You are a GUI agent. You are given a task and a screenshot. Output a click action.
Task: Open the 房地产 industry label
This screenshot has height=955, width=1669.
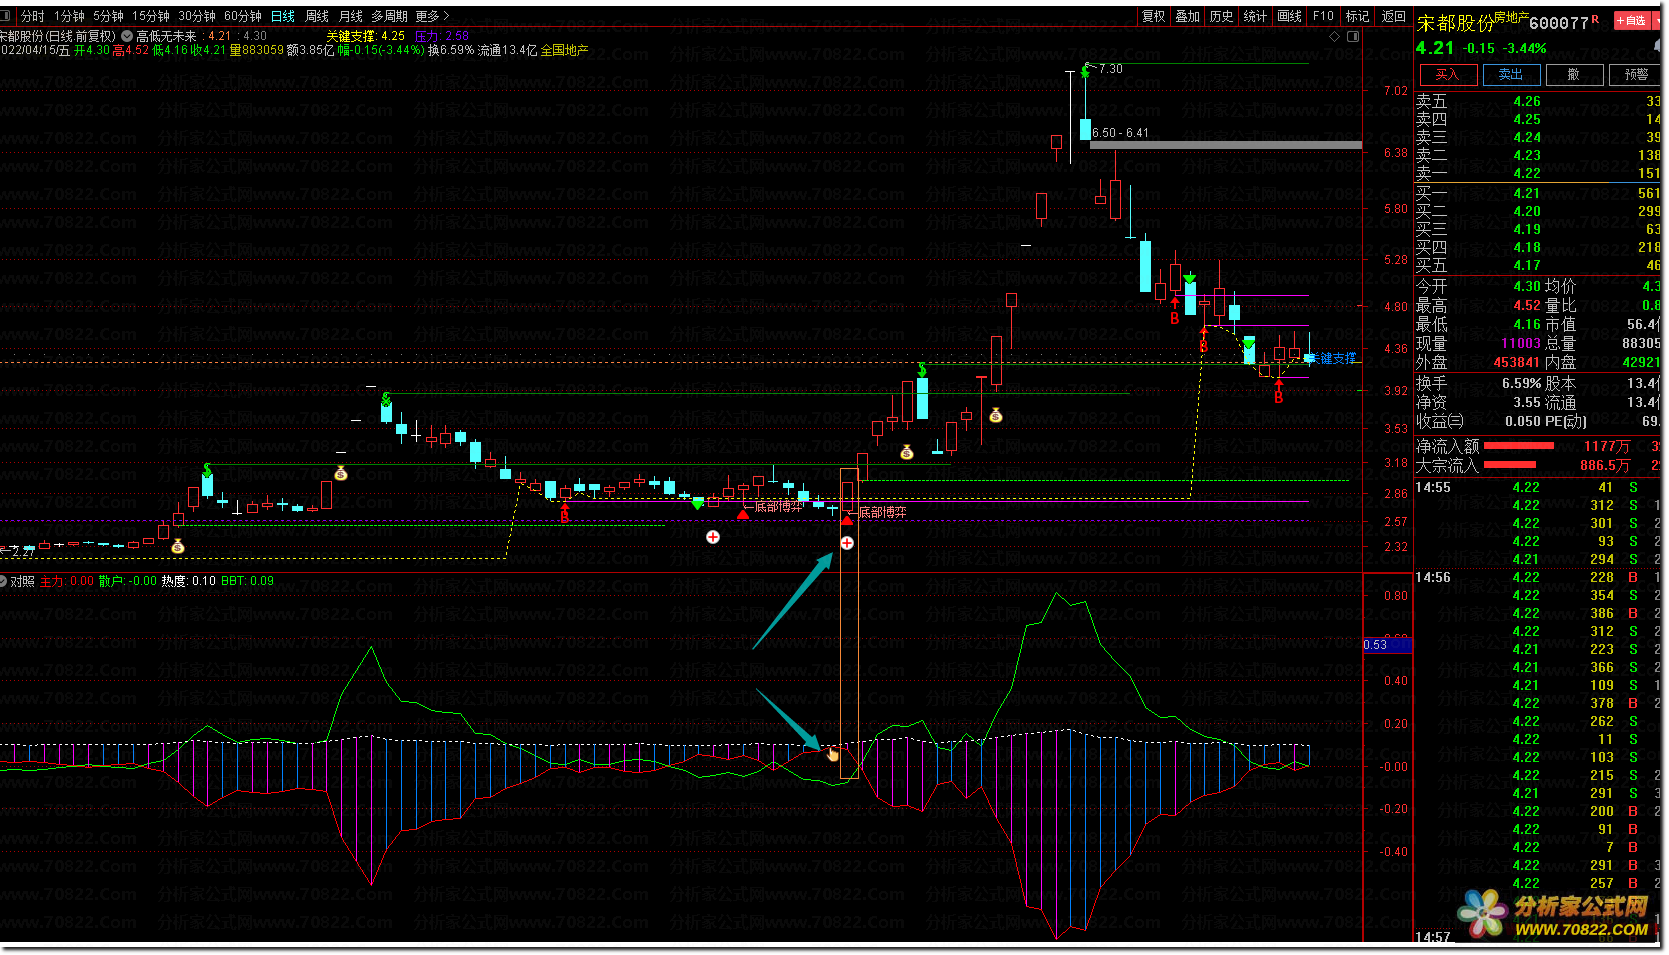coord(1511,17)
